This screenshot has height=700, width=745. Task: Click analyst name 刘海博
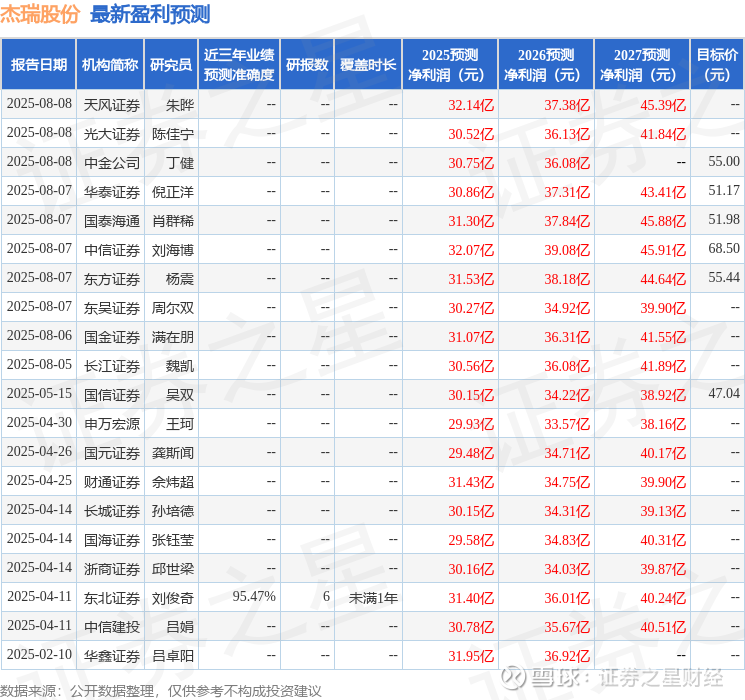point(173,250)
